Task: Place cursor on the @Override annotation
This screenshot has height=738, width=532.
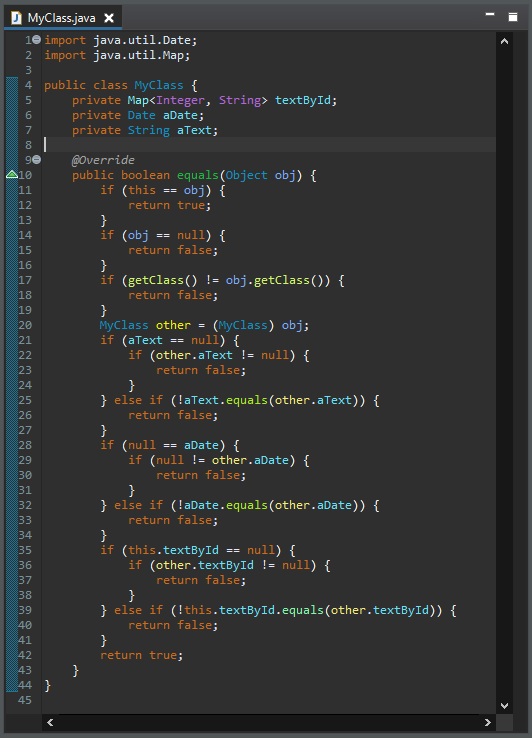Action: pos(103,160)
